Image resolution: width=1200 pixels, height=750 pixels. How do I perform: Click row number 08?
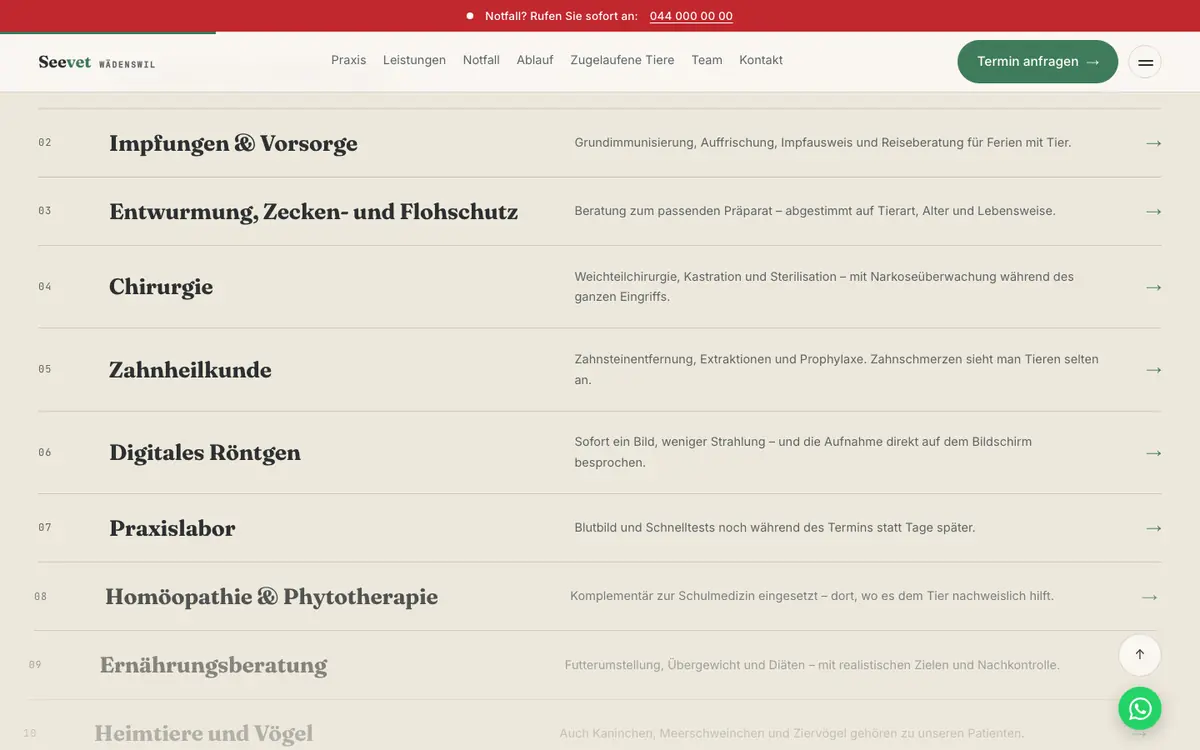pos(41,597)
